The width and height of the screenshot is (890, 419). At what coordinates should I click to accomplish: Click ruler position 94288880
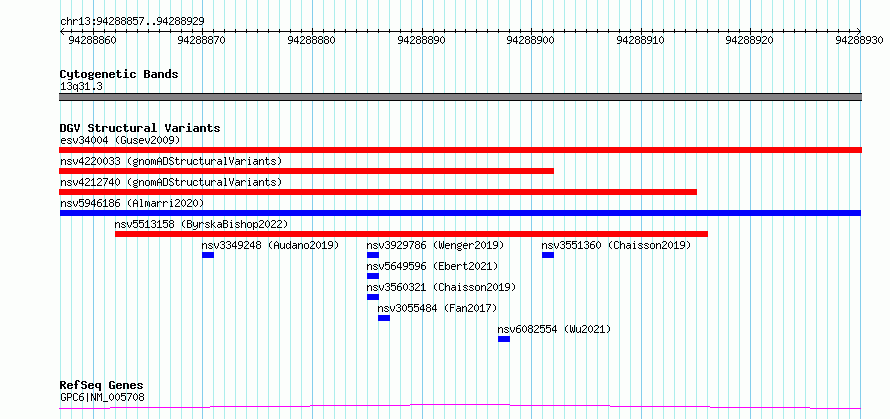pyautogui.click(x=312, y=40)
